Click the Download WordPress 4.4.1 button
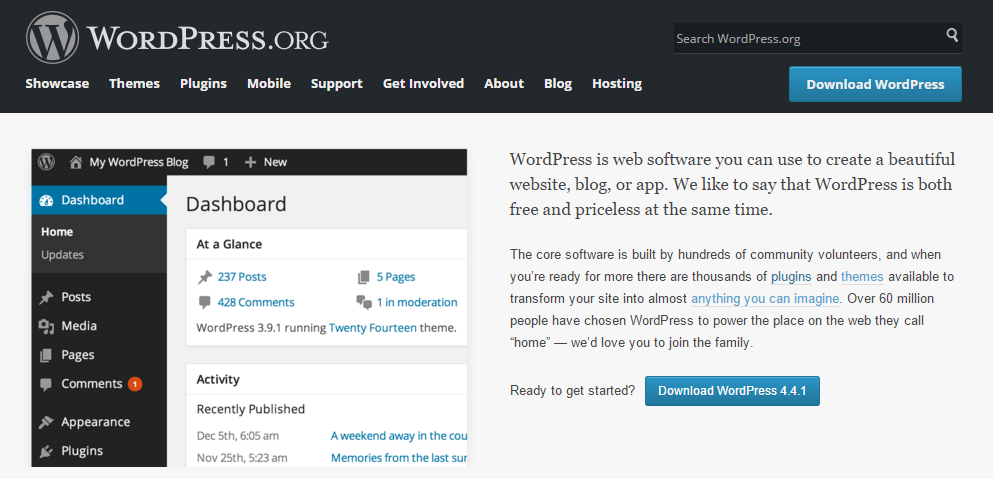 point(732,391)
